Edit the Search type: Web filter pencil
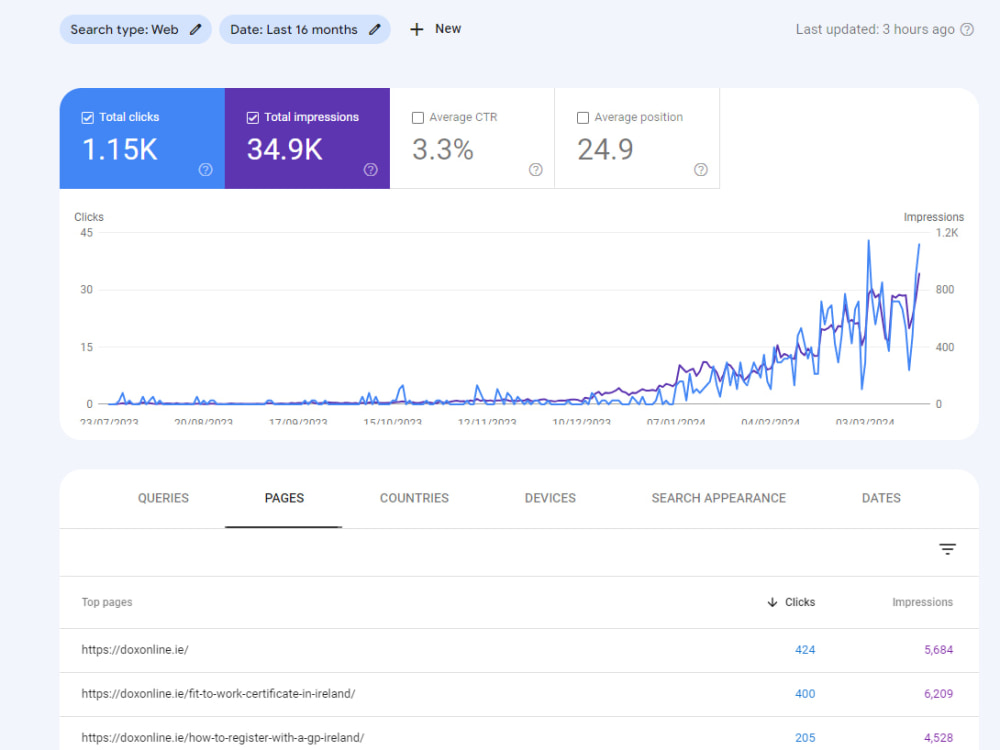 coord(196,29)
